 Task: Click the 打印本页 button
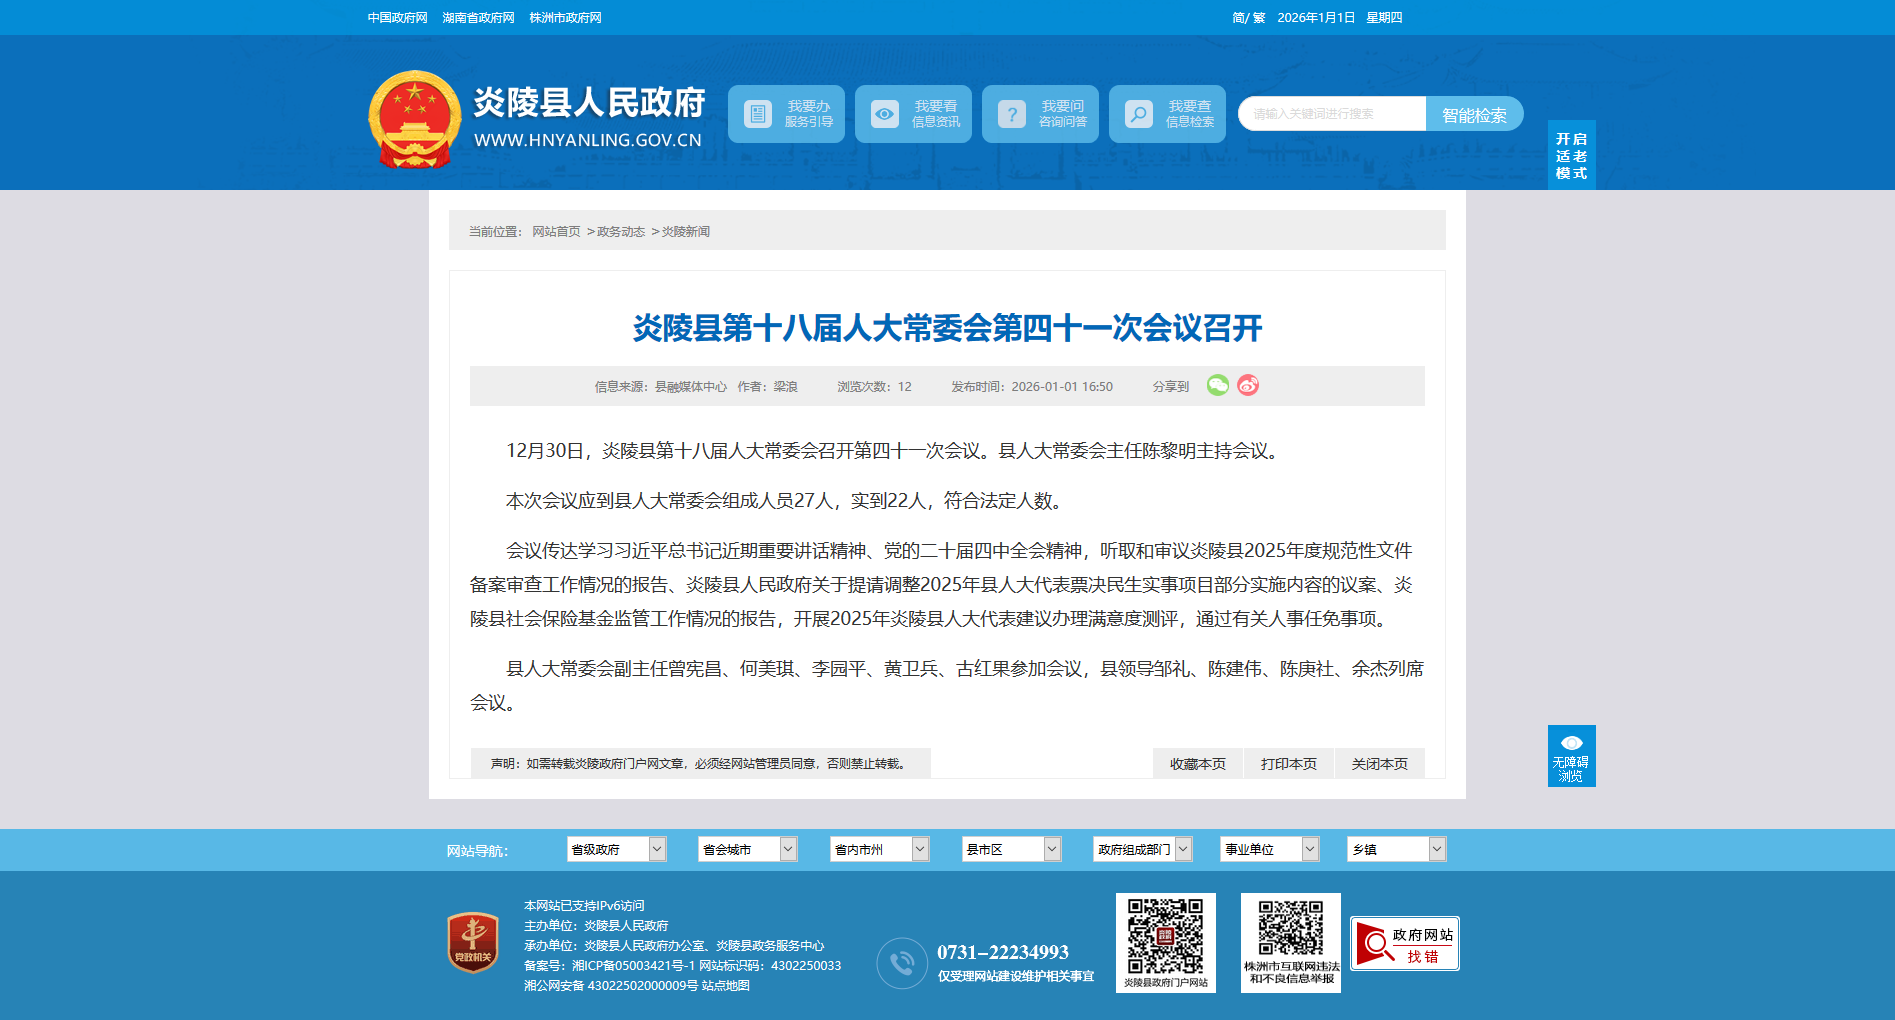[x=1288, y=763]
